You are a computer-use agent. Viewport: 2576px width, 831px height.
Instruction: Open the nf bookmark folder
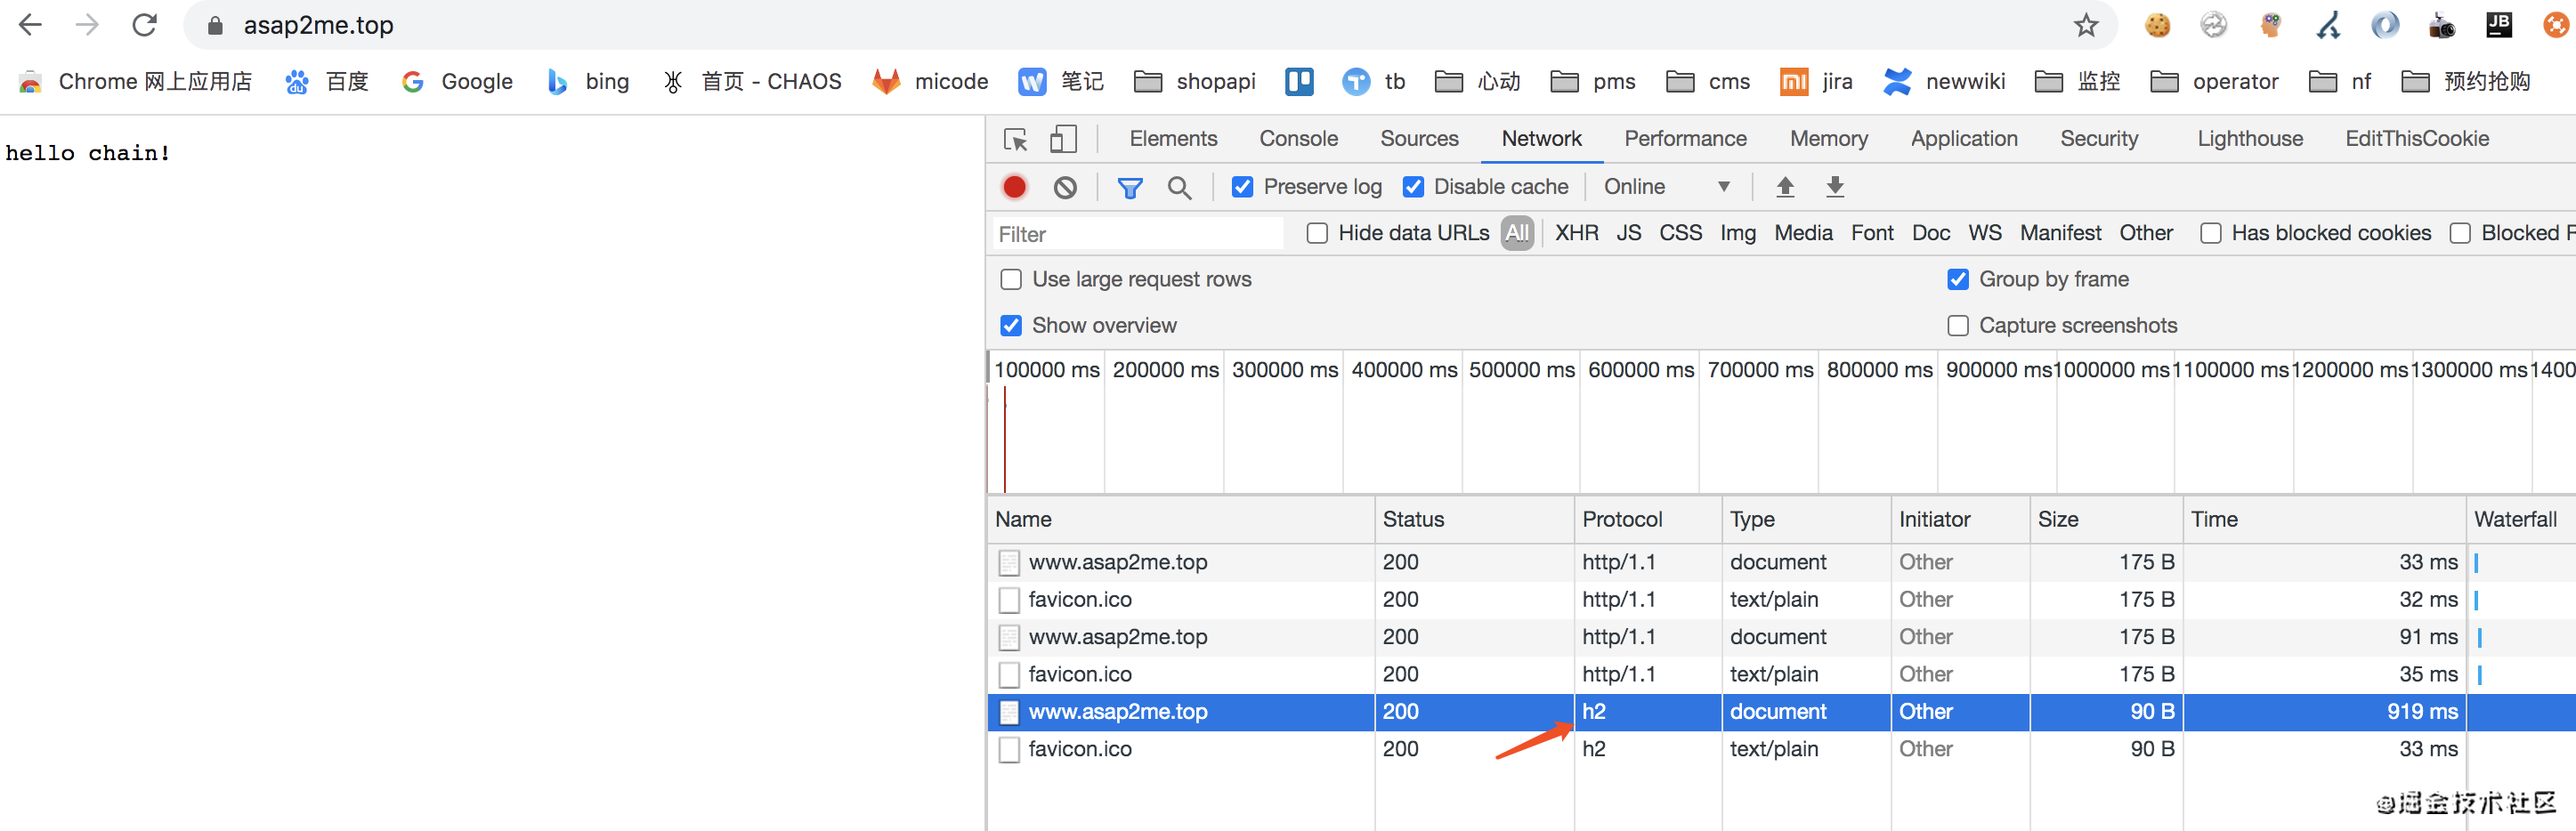click(x=2339, y=82)
